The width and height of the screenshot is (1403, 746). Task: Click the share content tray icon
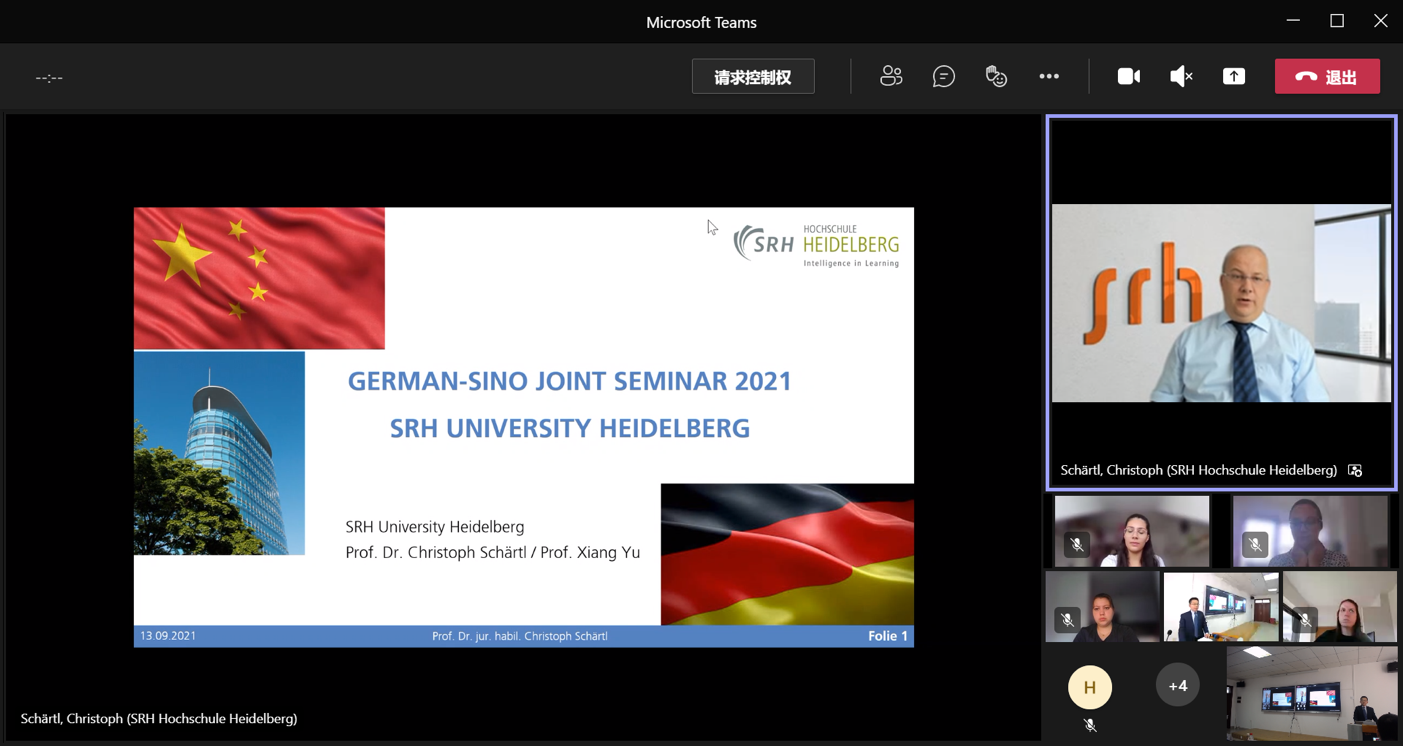pyautogui.click(x=1234, y=77)
